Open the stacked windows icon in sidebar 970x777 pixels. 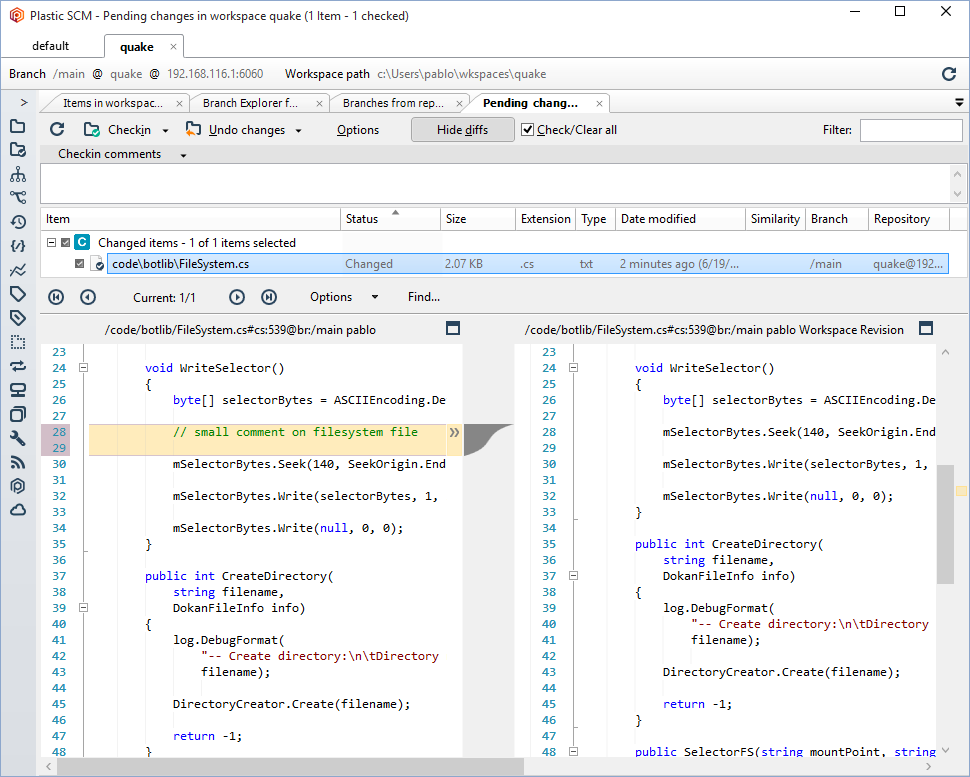point(18,414)
